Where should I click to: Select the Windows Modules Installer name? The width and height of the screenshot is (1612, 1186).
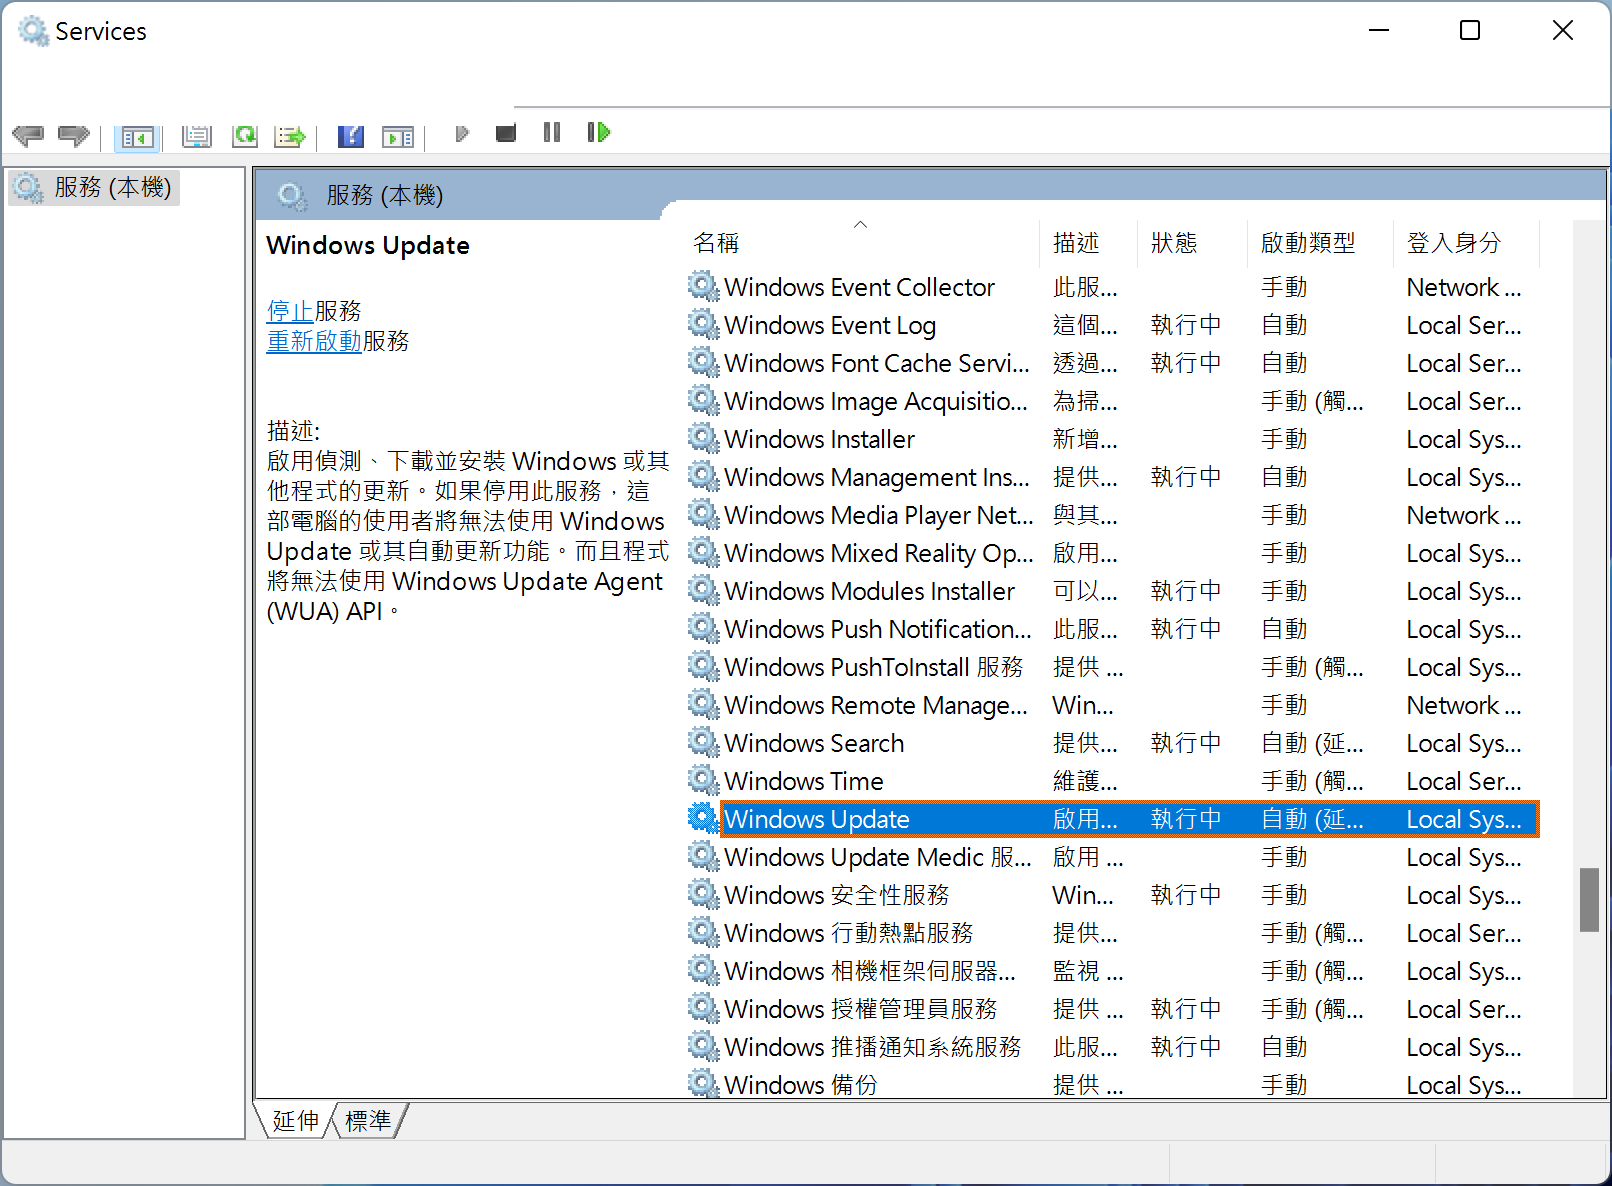point(869,591)
